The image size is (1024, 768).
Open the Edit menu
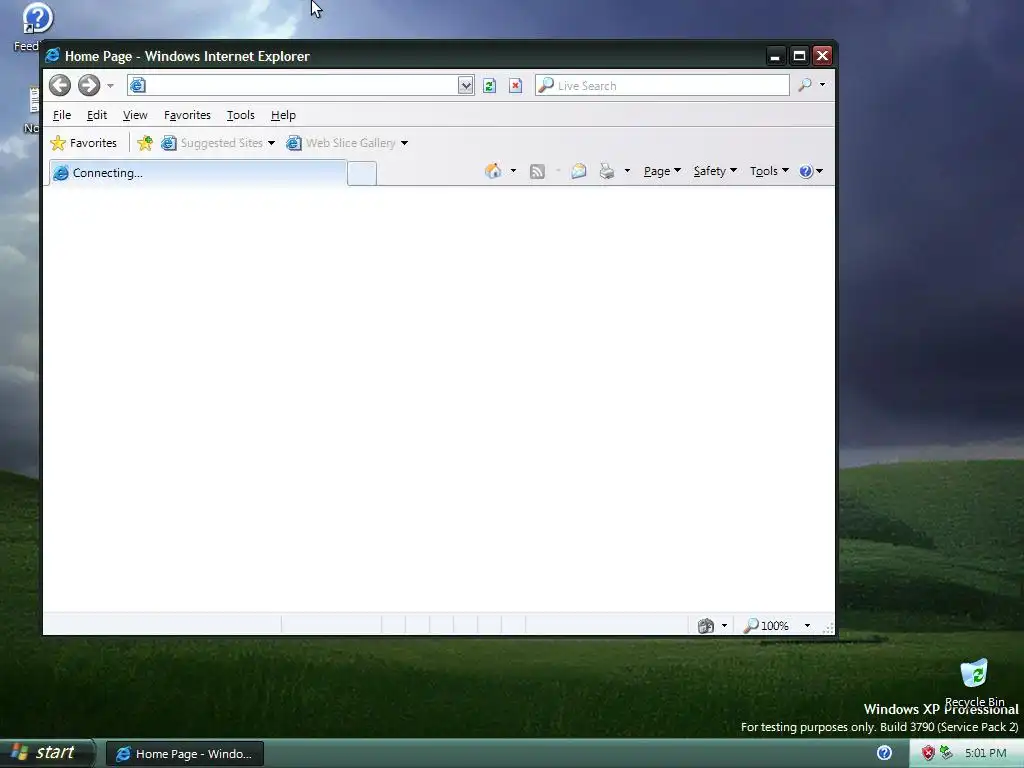tap(97, 115)
